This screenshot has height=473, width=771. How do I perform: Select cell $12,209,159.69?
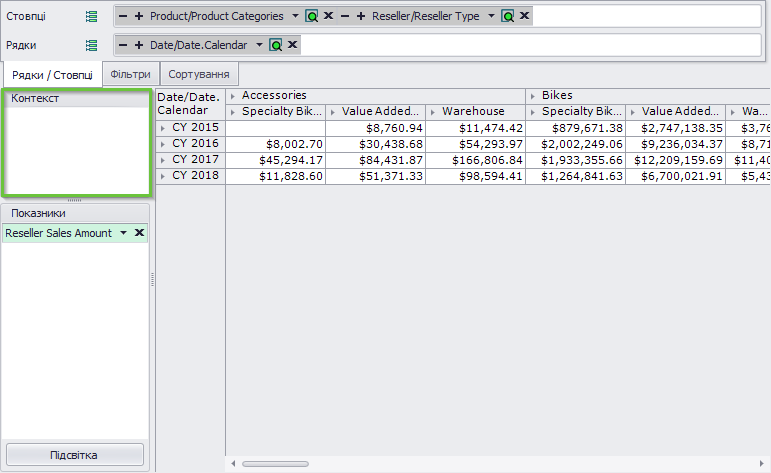[x=676, y=160]
